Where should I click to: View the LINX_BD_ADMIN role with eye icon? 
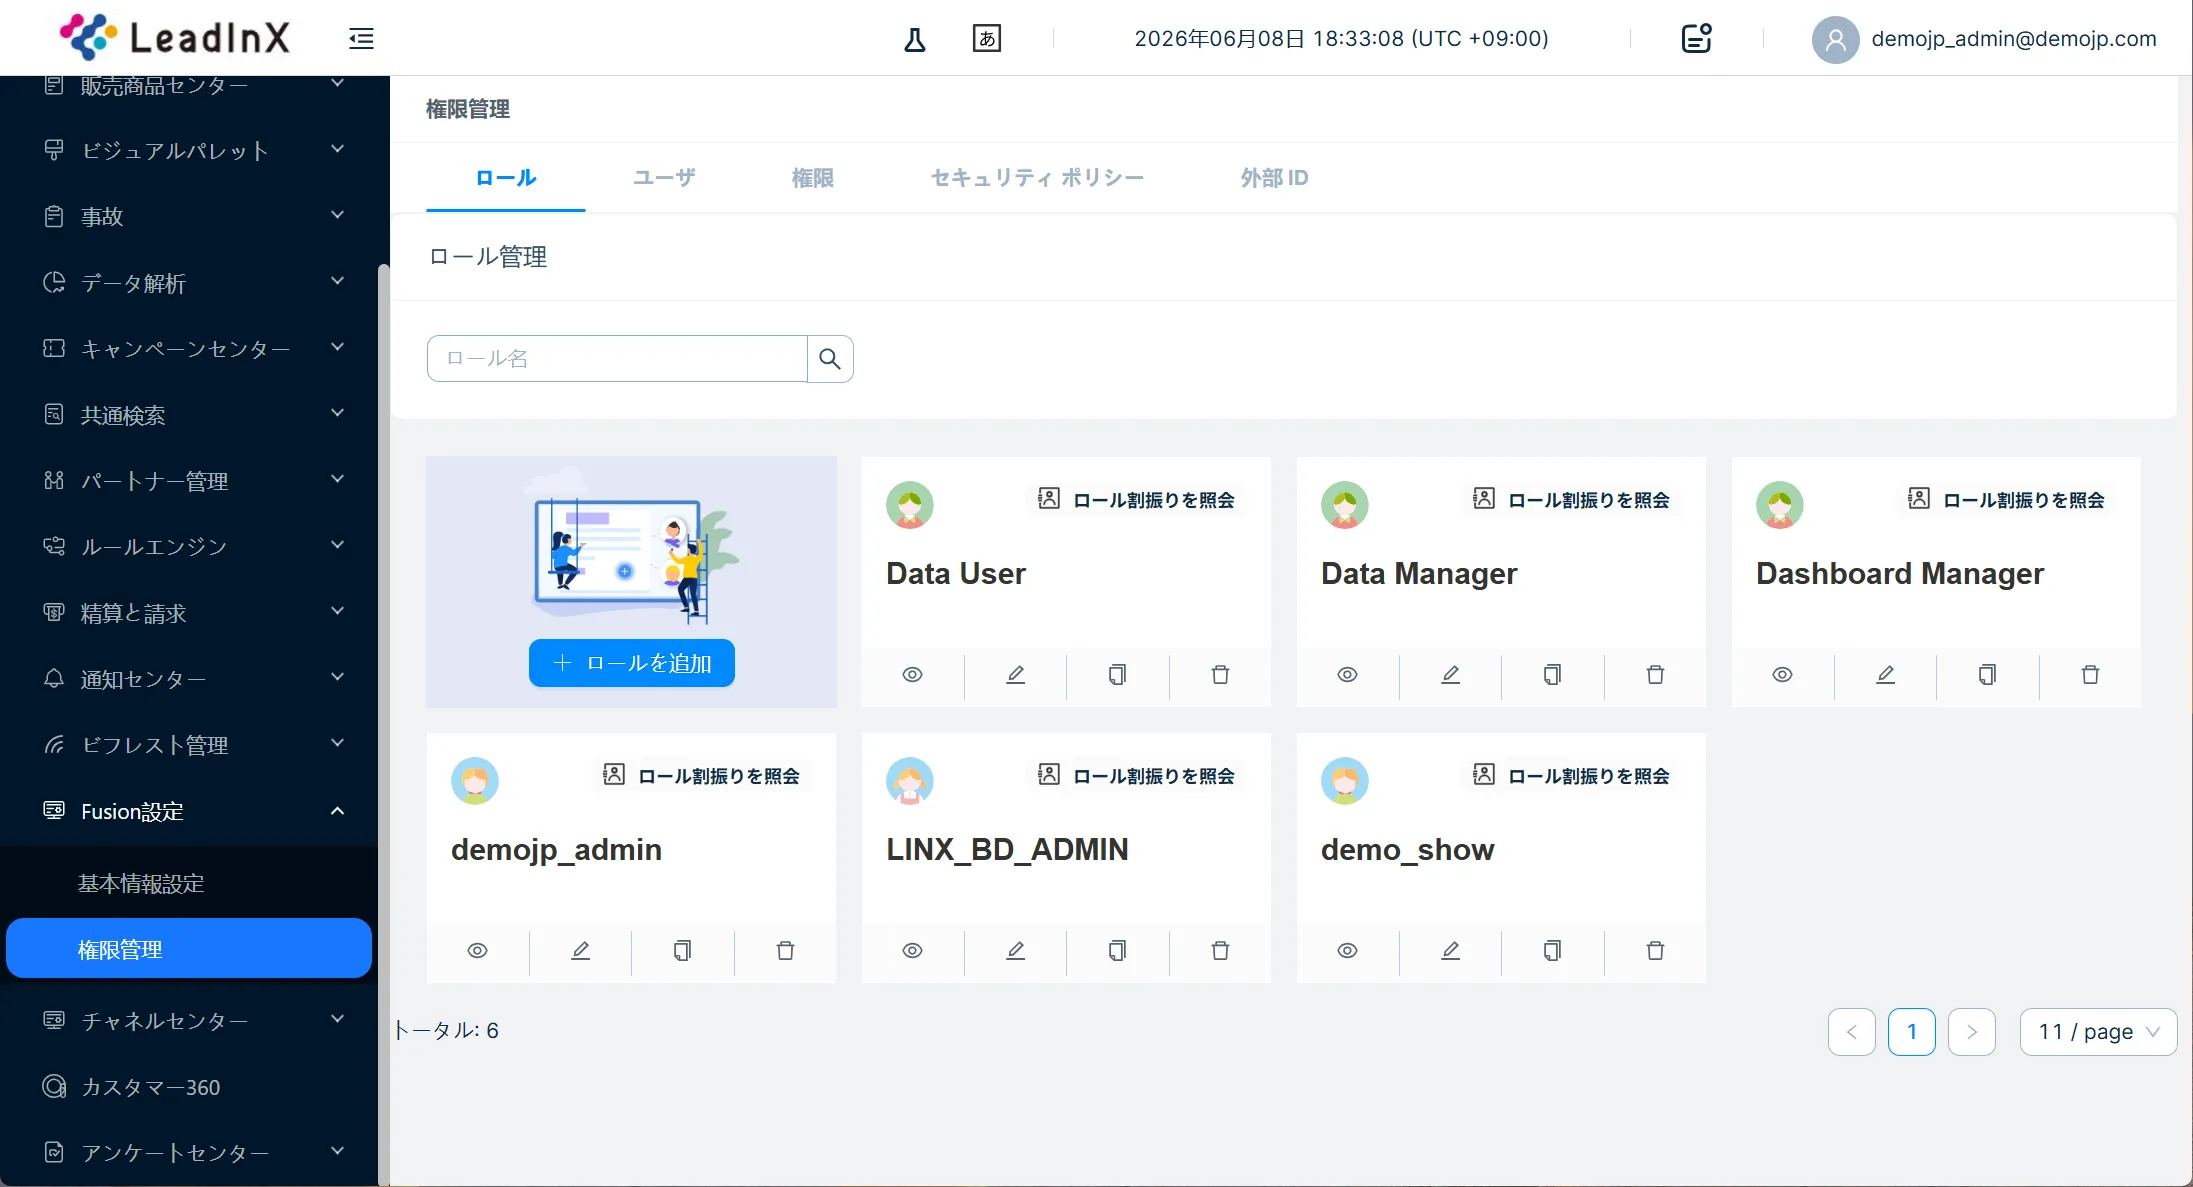912,951
